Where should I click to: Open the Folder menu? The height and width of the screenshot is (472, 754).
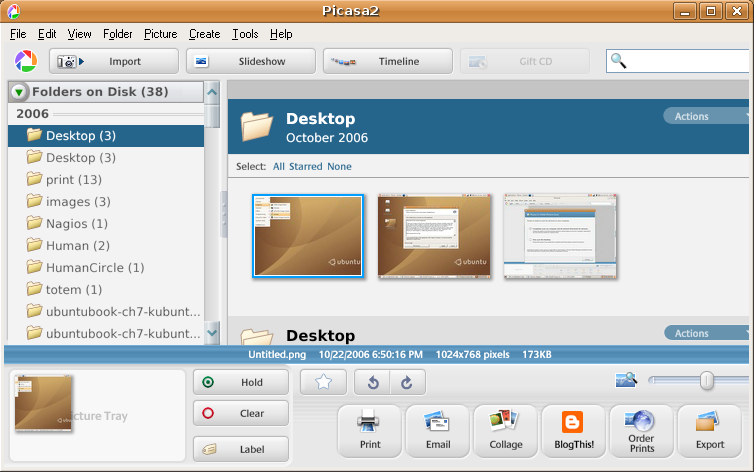[x=118, y=34]
